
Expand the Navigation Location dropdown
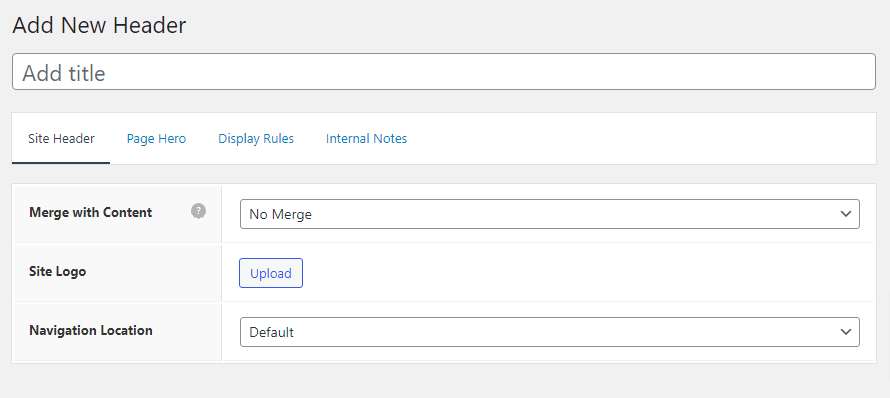click(x=549, y=332)
